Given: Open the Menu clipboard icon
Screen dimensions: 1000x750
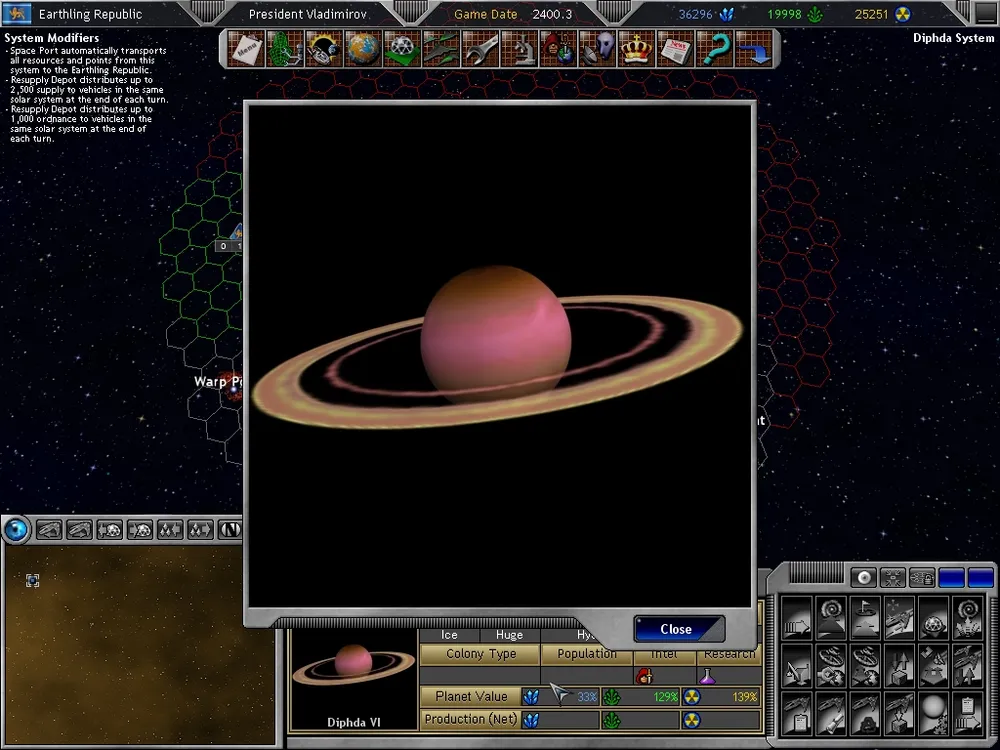Looking at the screenshot, I should [x=245, y=48].
